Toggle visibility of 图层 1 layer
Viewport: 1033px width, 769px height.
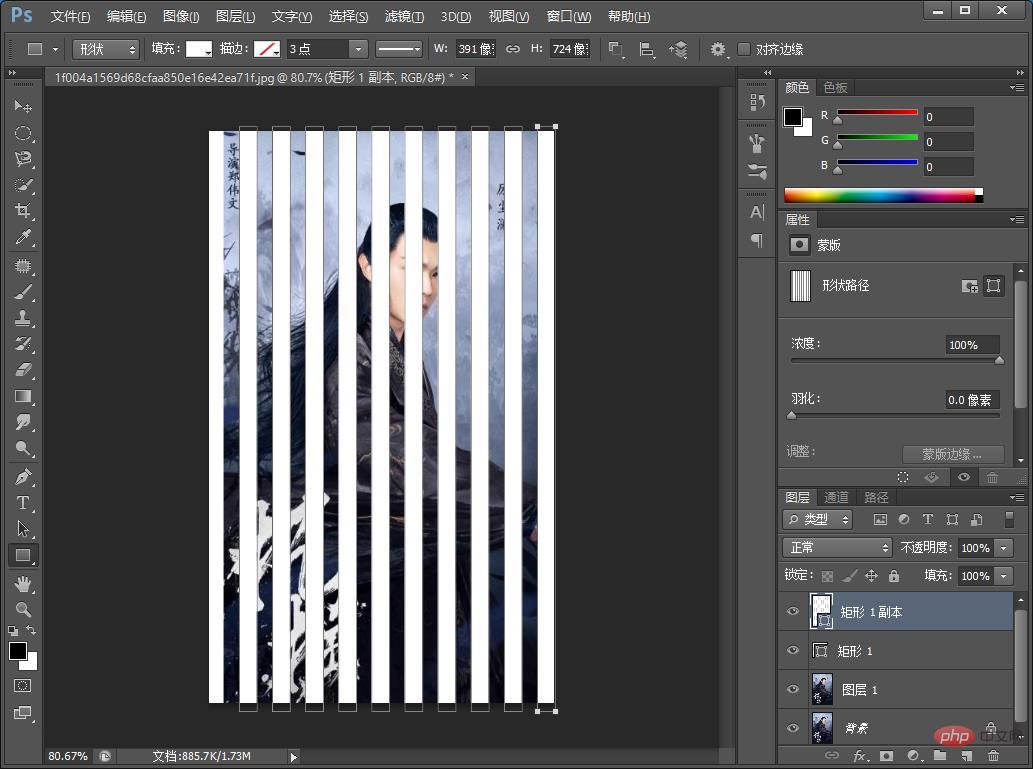[x=793, y=690]
